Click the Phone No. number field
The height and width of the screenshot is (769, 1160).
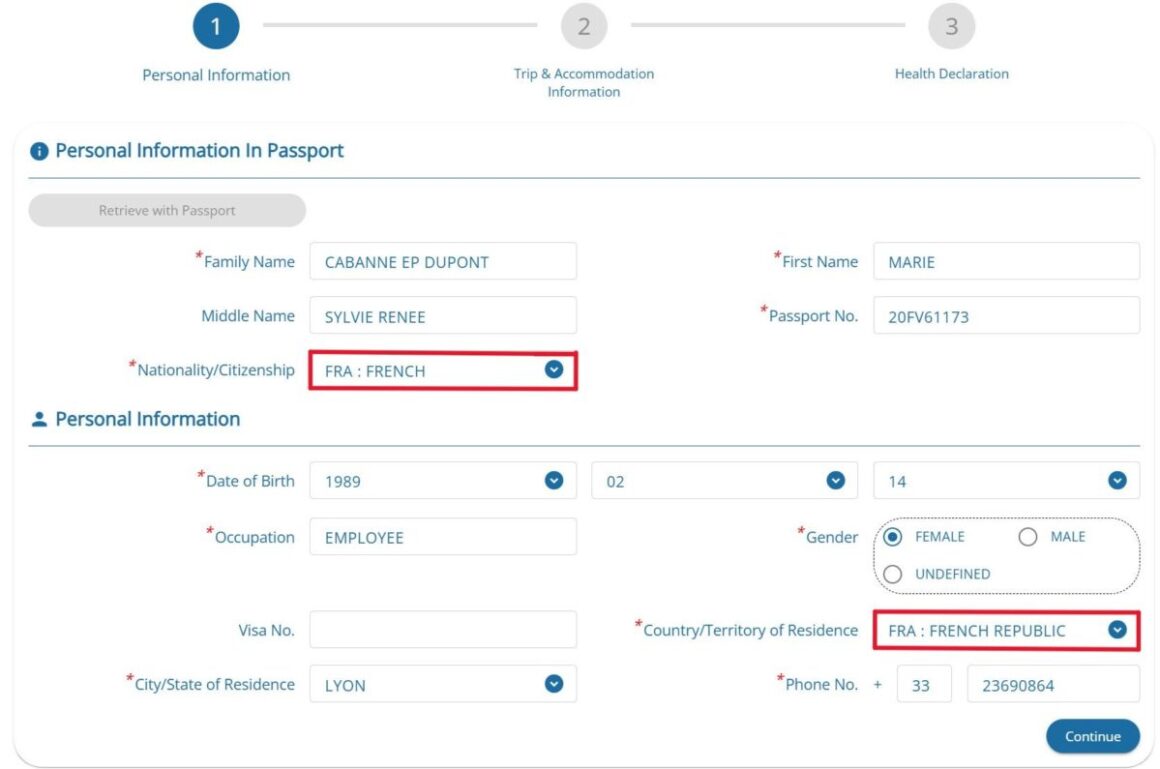point(1053,684)
